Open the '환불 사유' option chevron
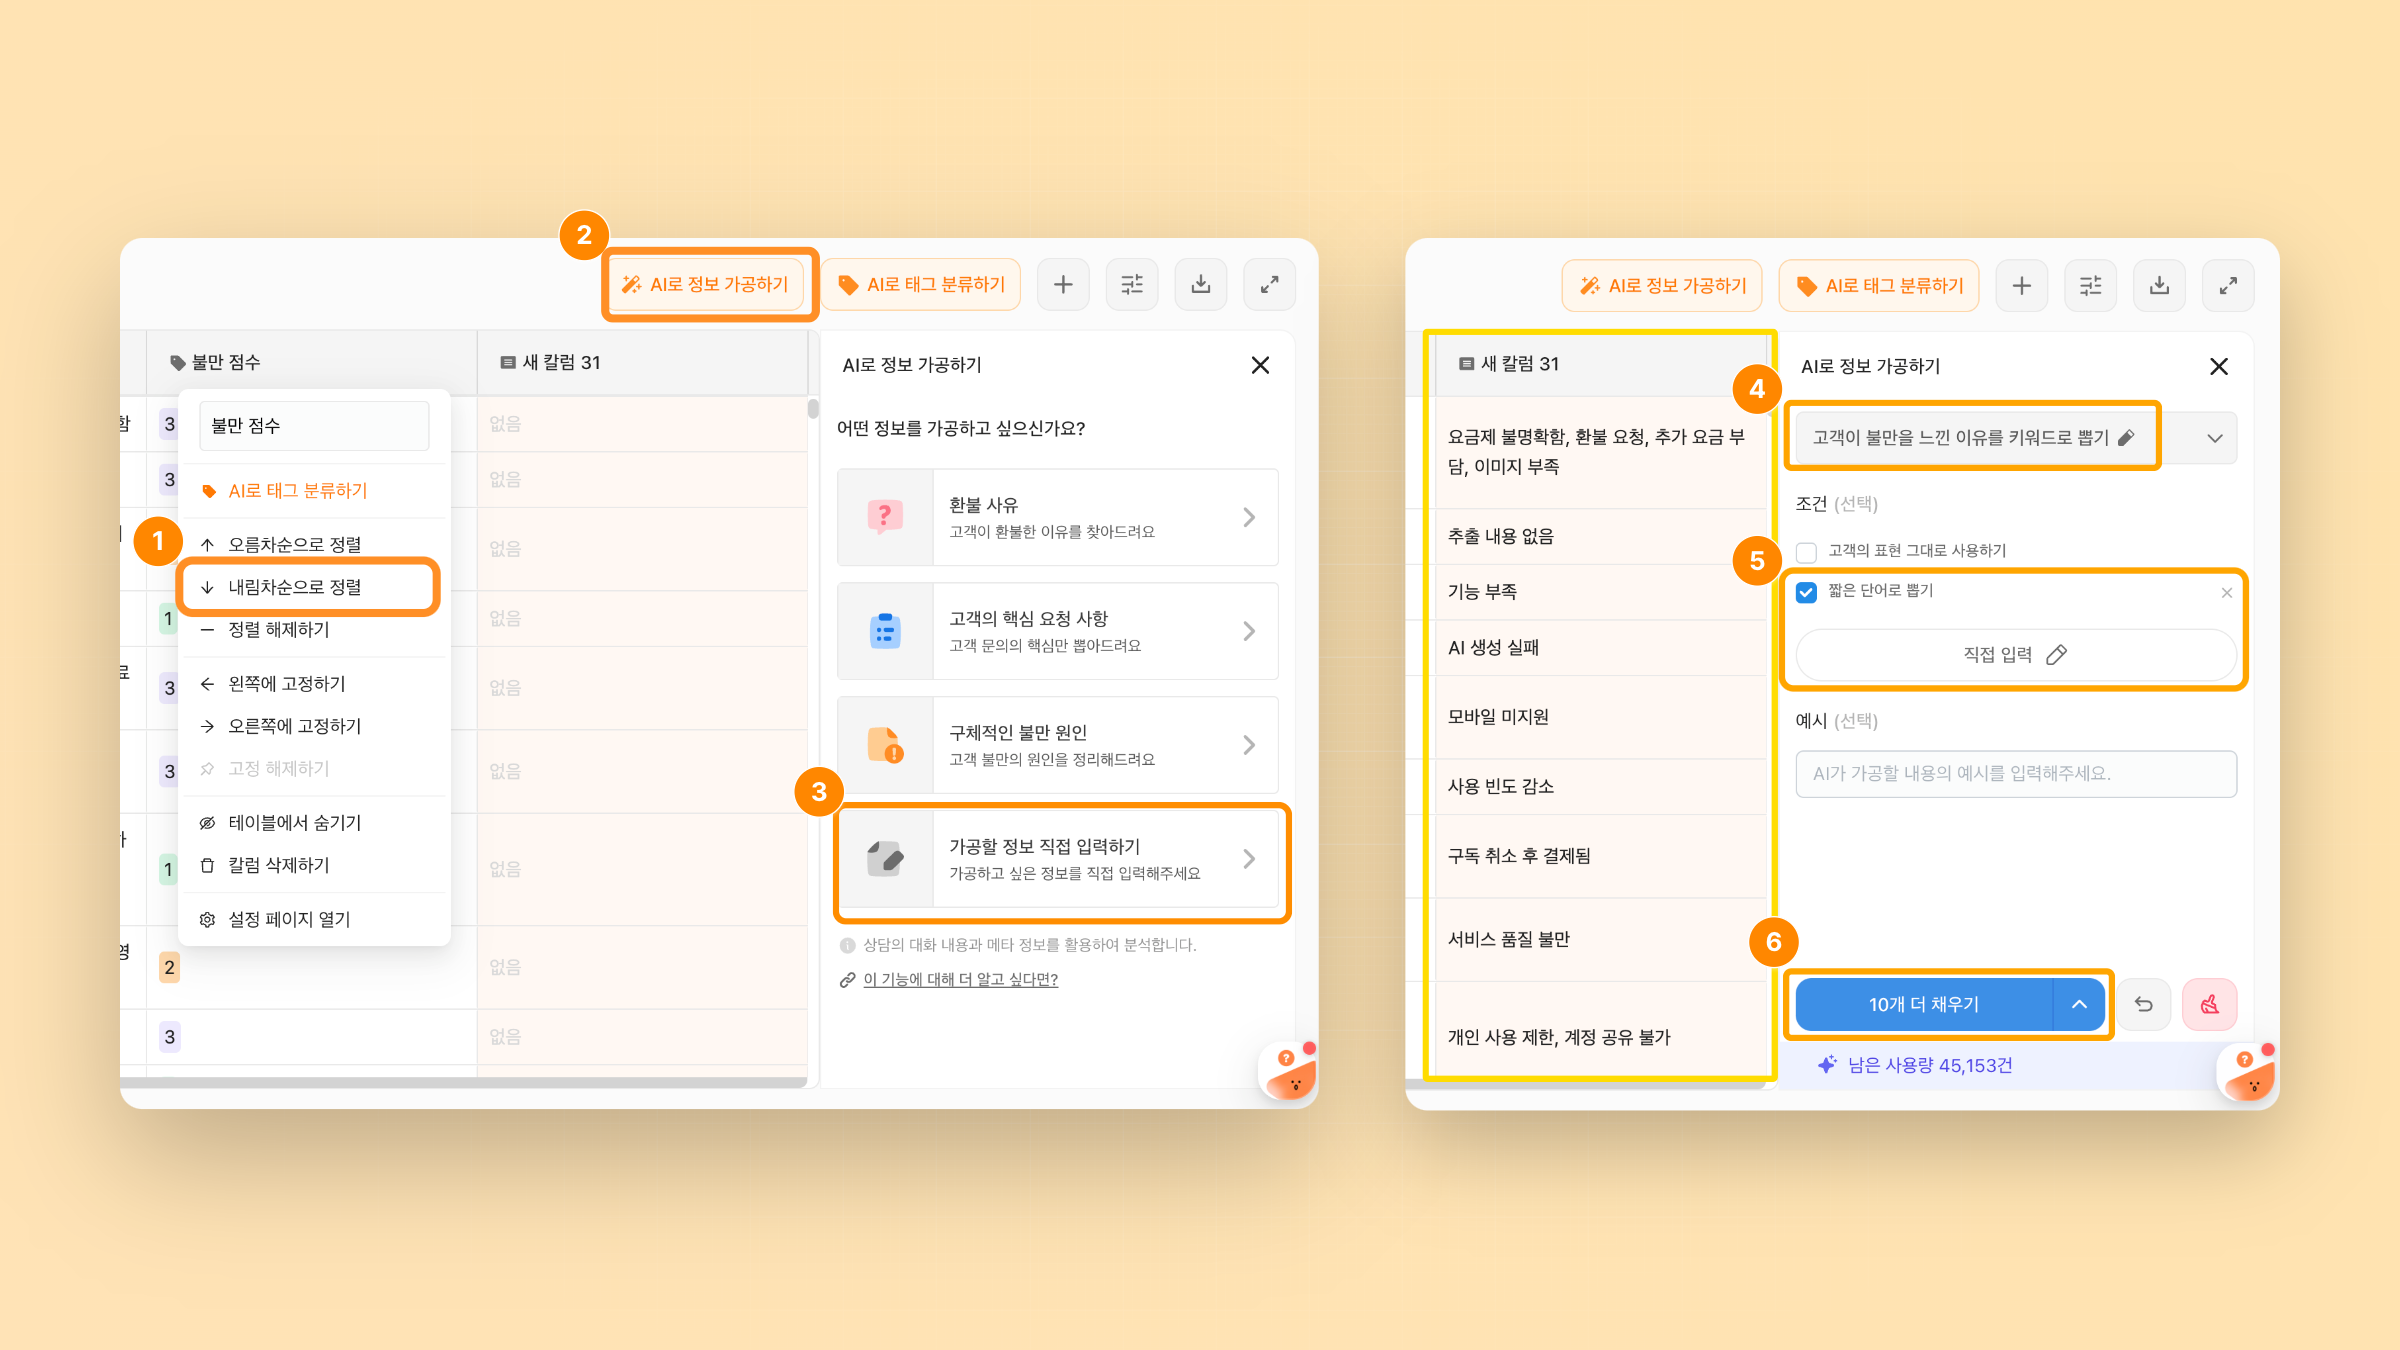 pyautogui.click(x=1249, y=517)
